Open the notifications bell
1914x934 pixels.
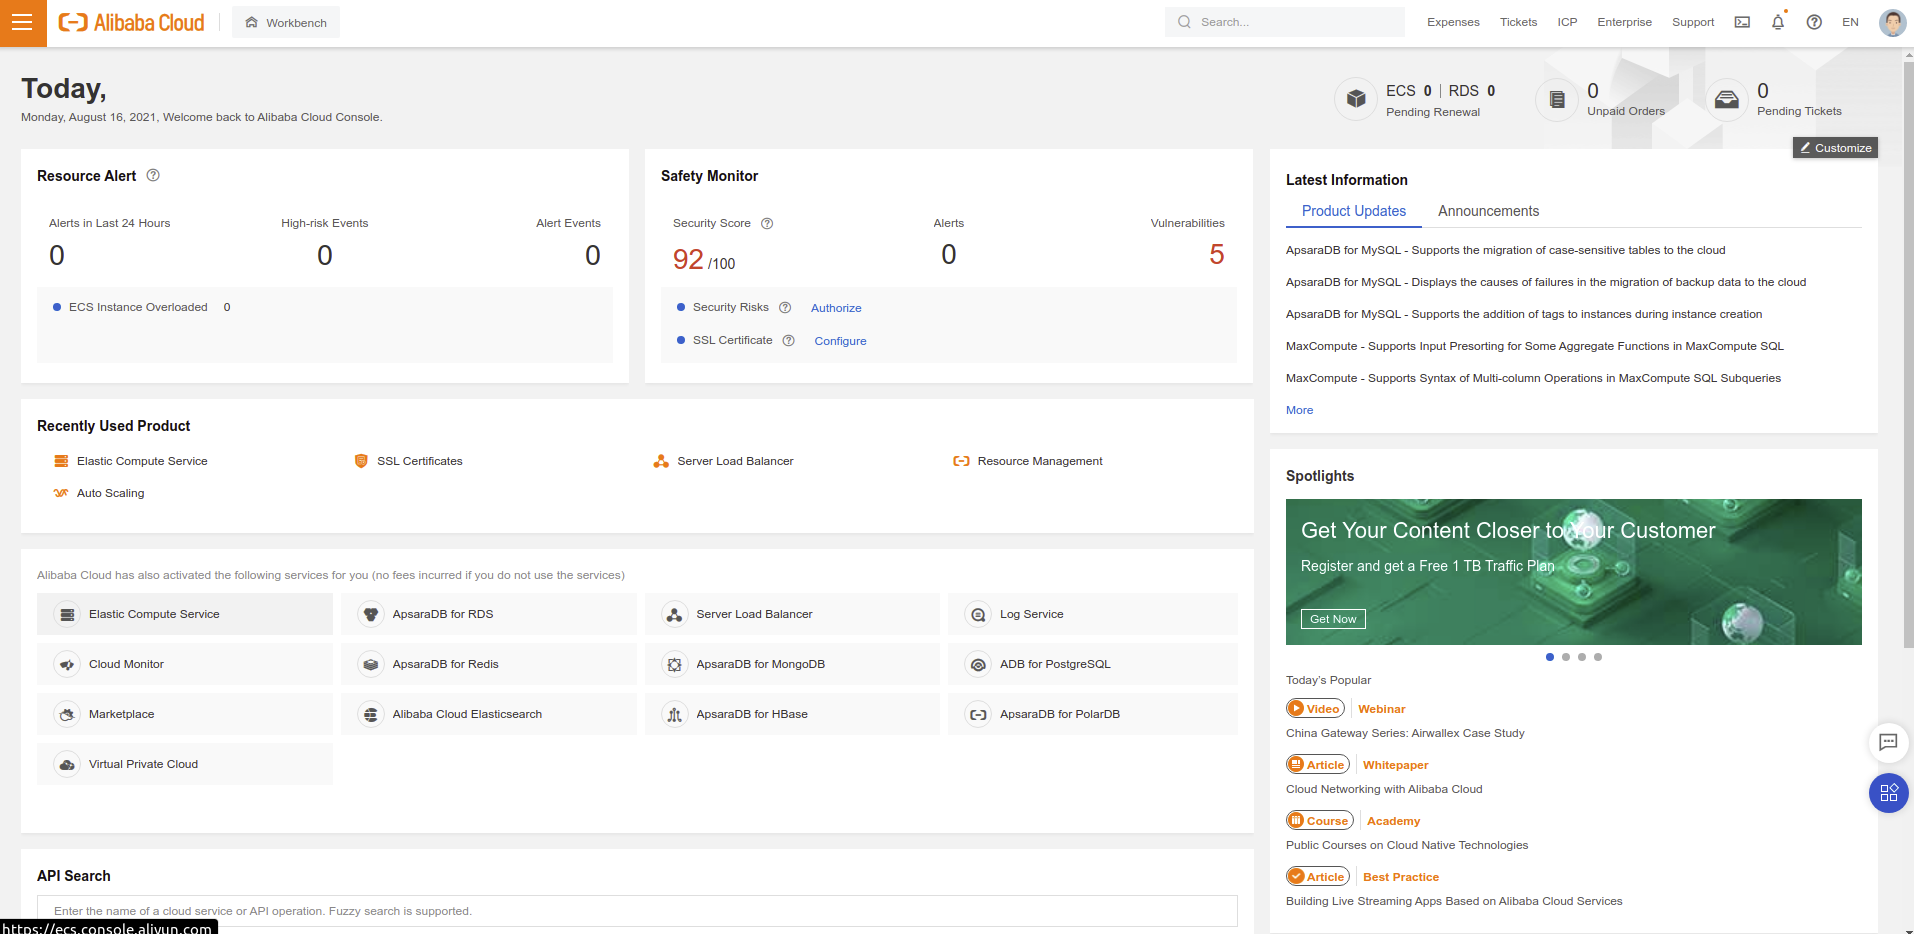pyautogui.click(x=1778, y=22)
